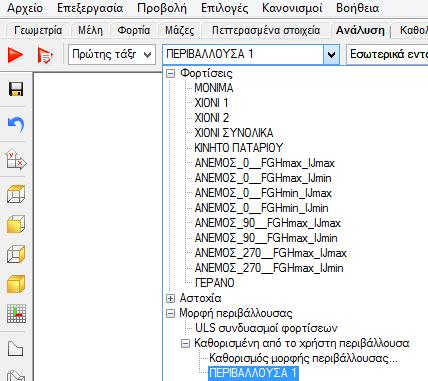Select ΑΝΕΜΟΣ_0__FGHmax_IJmin load case
This screenshot has height=381, width=428.
(x=263, y=178)
